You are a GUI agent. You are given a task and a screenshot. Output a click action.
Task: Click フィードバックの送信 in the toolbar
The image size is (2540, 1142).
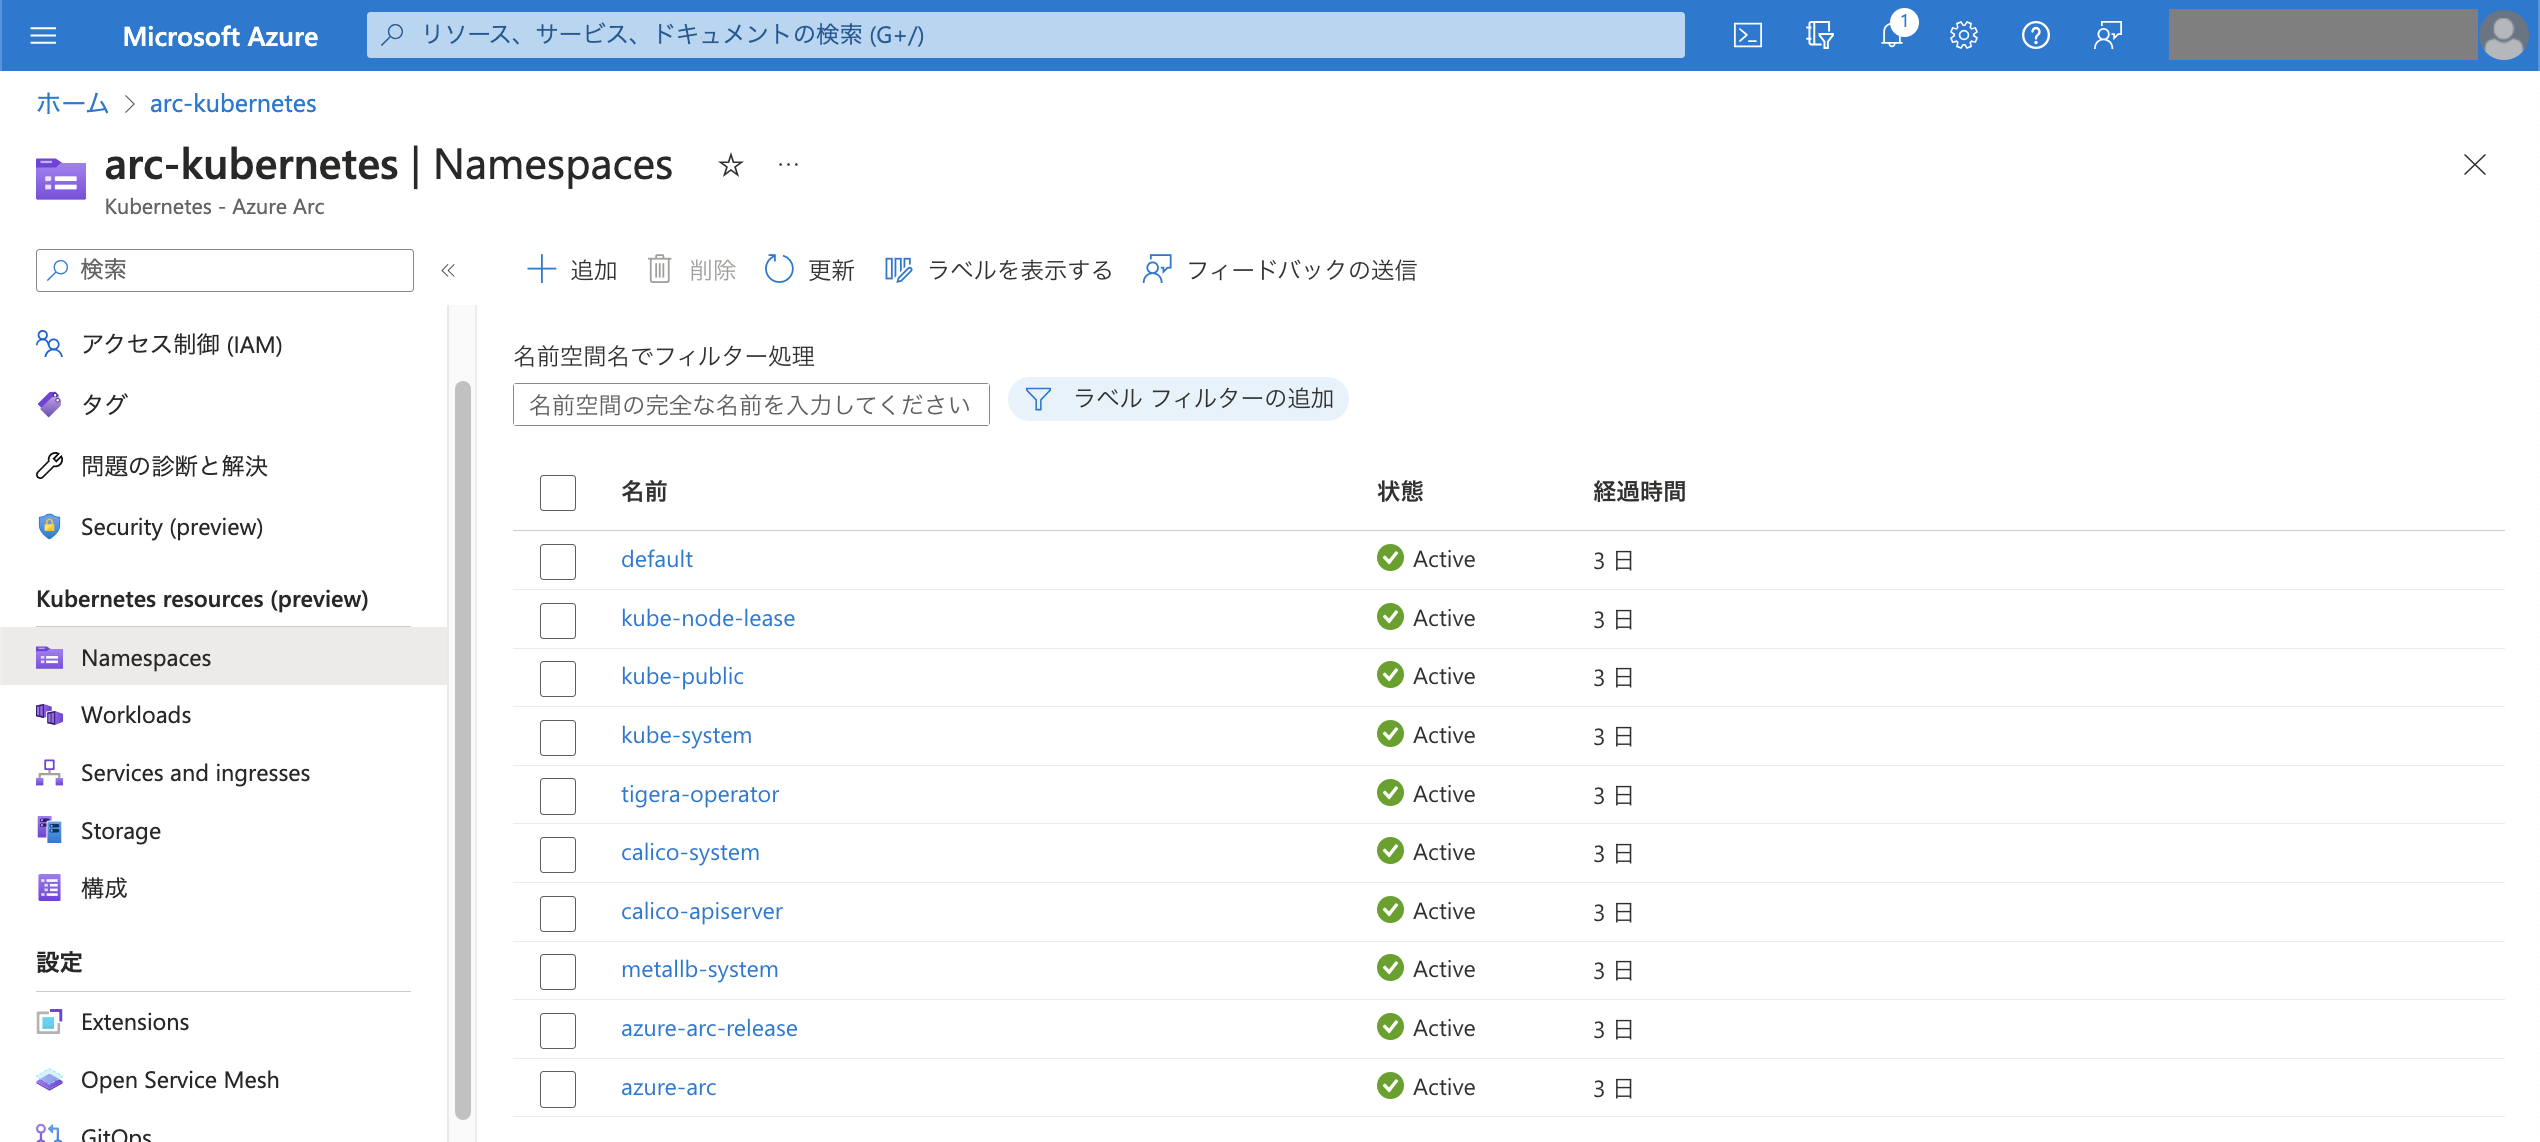(x=1279, y=270)
